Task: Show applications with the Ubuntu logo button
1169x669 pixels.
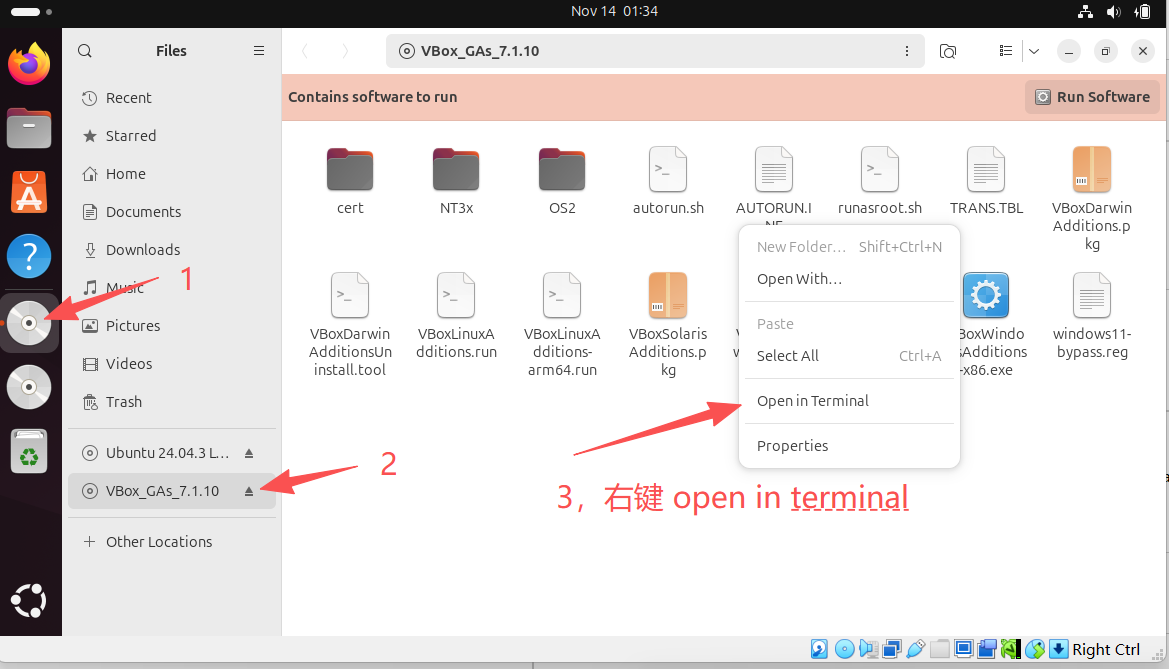Action: point(29,600)
